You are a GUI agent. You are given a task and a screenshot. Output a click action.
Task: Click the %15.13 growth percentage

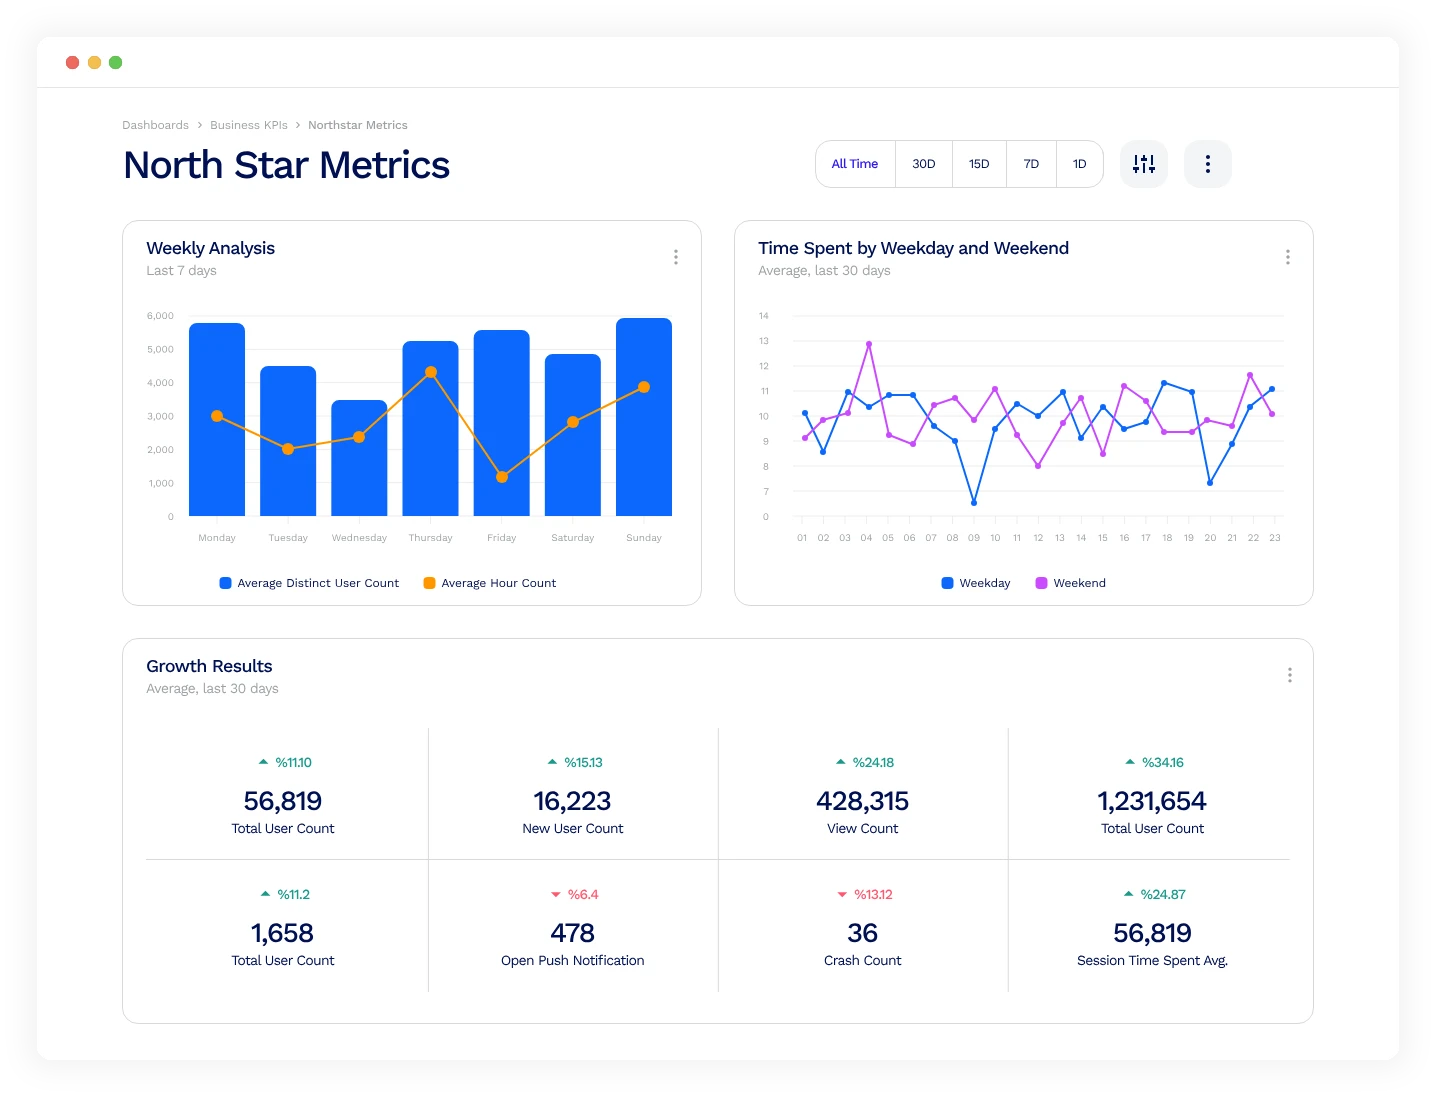click(583, 762)
